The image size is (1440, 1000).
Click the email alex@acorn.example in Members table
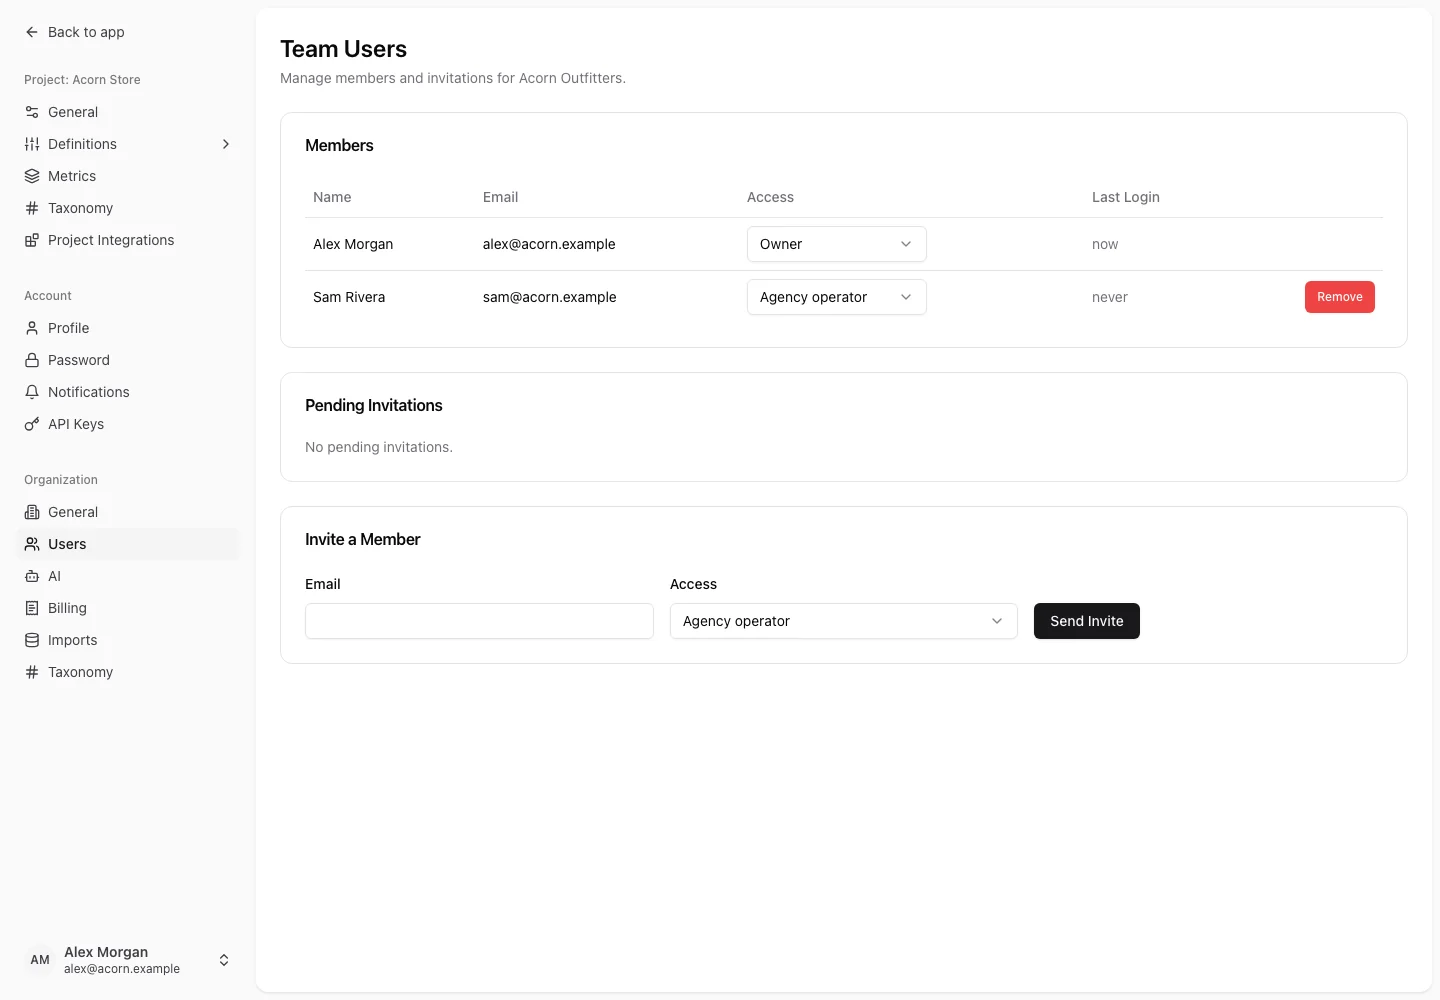coord(549,244)
